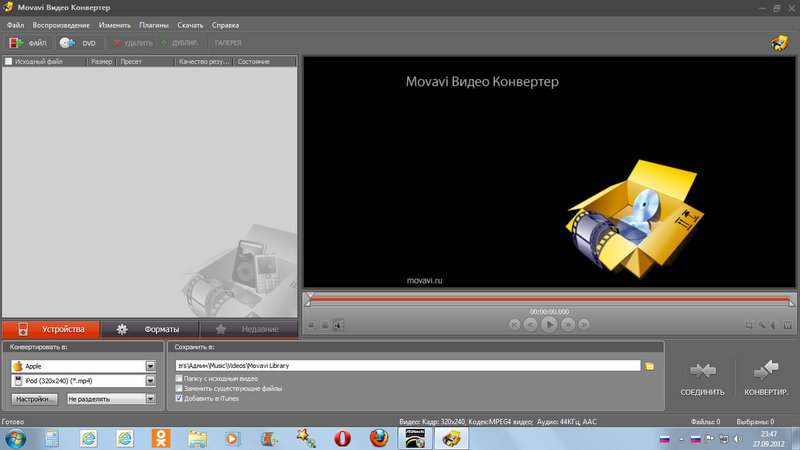
Task: Add a file with the Файл button
Action: (28, 43)
